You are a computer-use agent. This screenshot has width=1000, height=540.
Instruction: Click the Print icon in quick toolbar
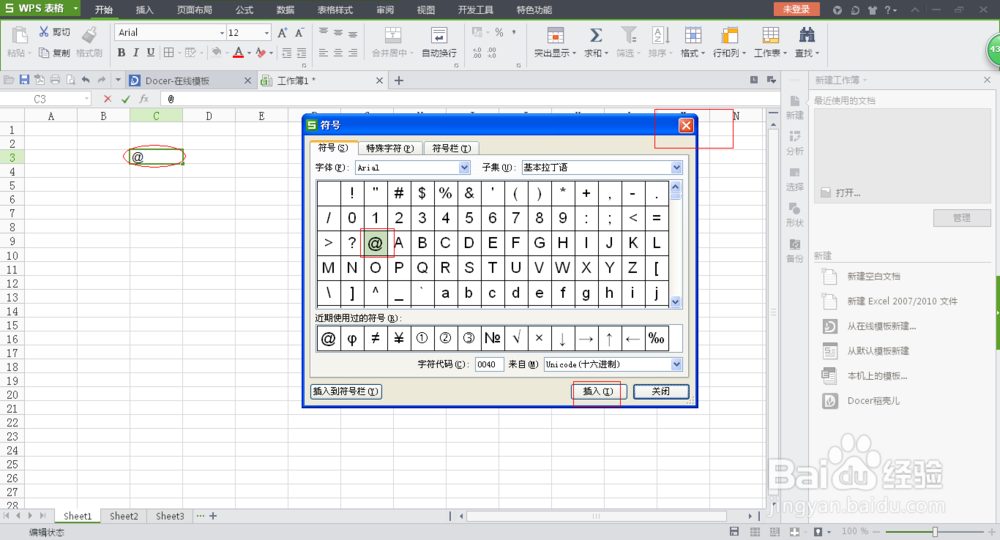point(55,80)
